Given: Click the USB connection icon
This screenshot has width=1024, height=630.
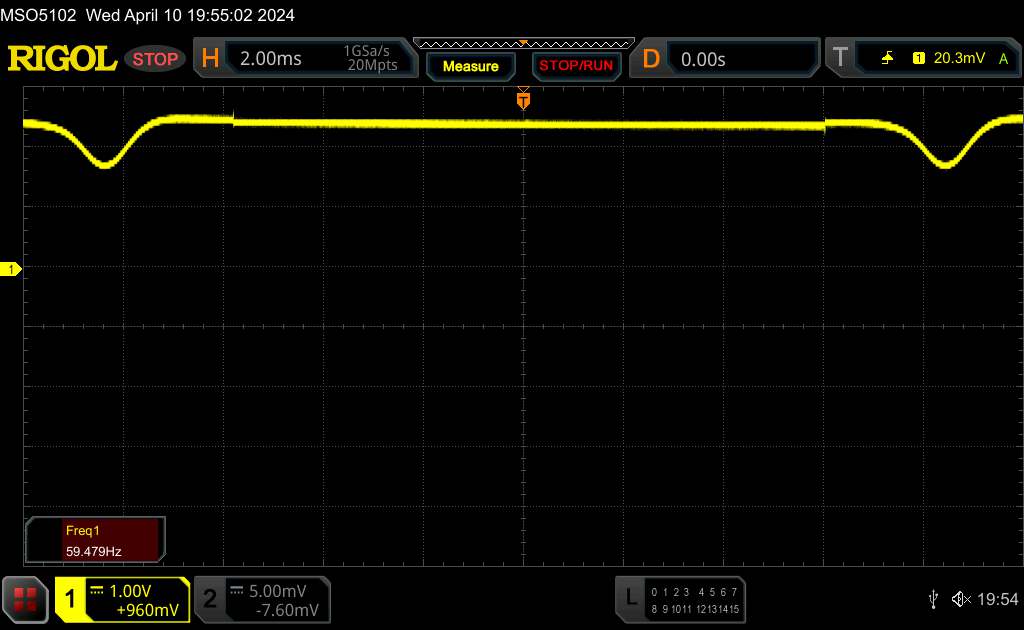Looking at the screenshot, I should tap(933, 599).
